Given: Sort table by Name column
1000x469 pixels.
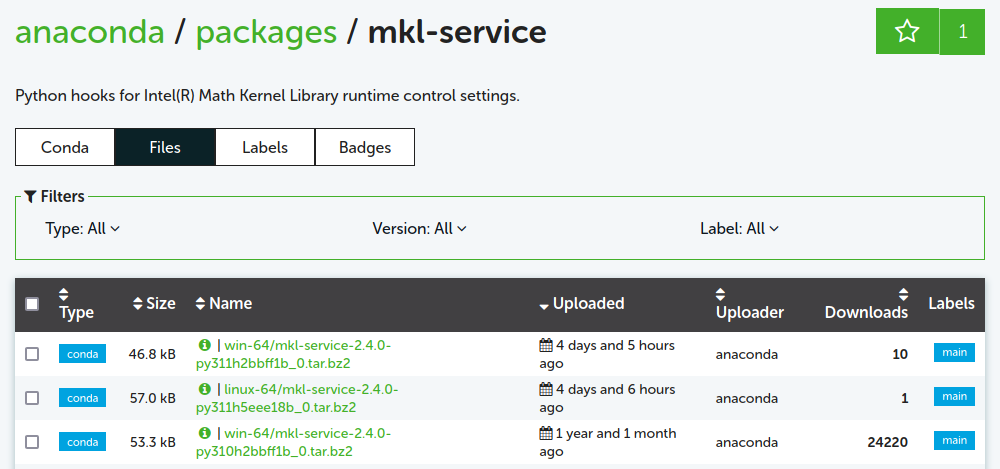Looking at the screenshot, I should pos(223,304).
